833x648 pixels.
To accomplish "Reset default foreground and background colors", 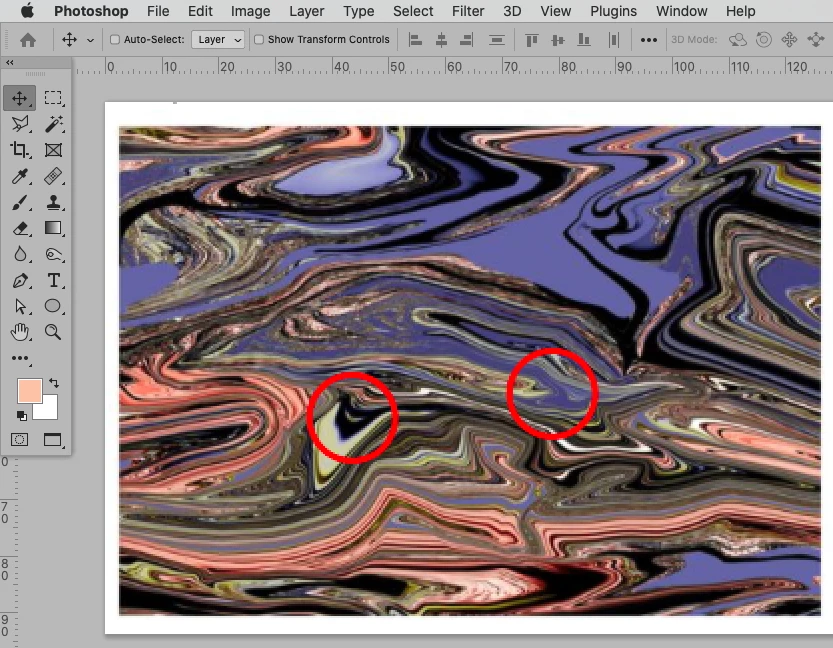I will pos(21,415).
